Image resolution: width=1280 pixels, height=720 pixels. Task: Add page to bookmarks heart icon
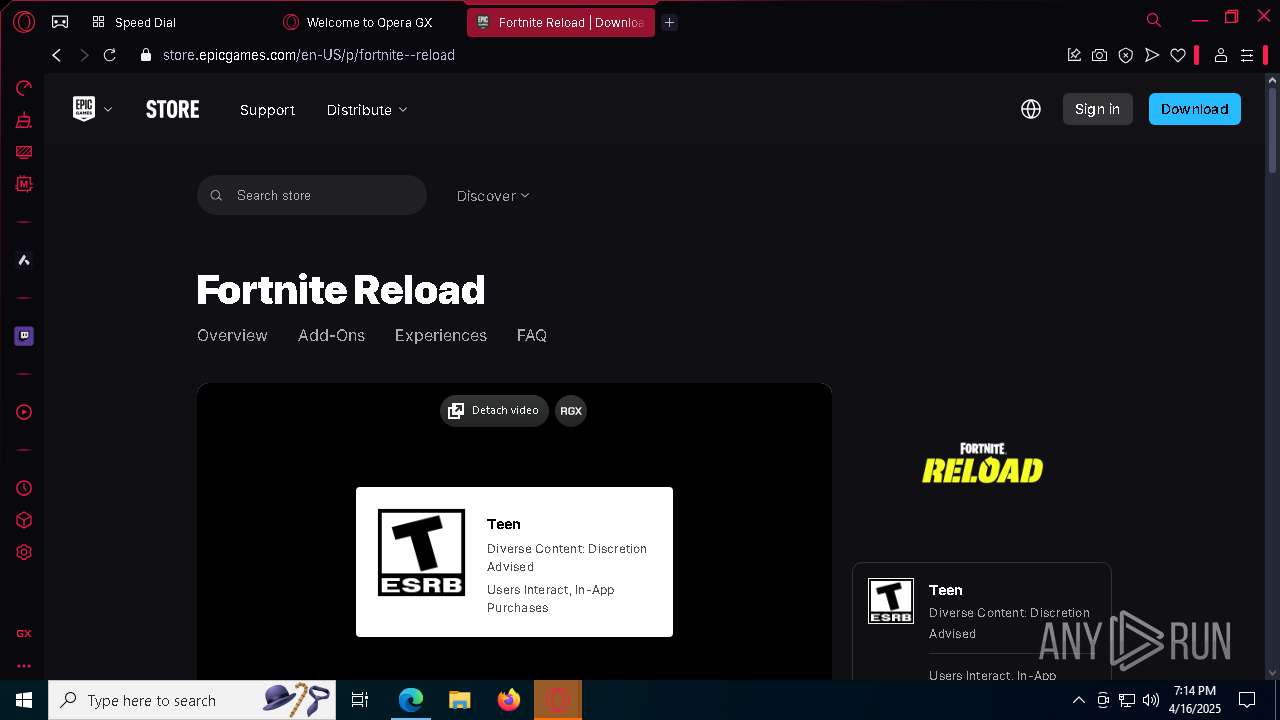pyautogui.click(x=1178, y=55)
